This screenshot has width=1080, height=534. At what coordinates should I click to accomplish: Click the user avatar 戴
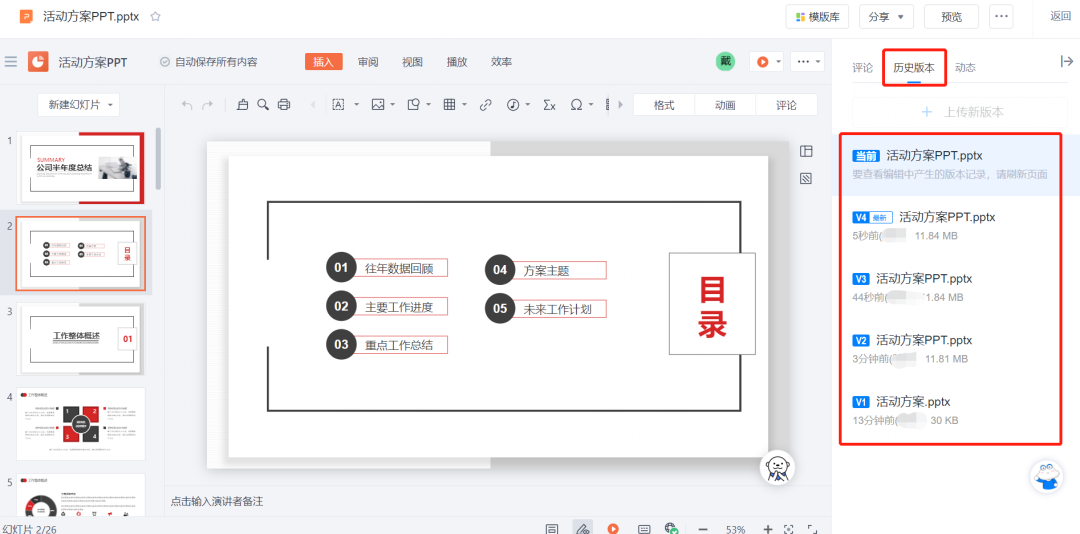point(725,61)
